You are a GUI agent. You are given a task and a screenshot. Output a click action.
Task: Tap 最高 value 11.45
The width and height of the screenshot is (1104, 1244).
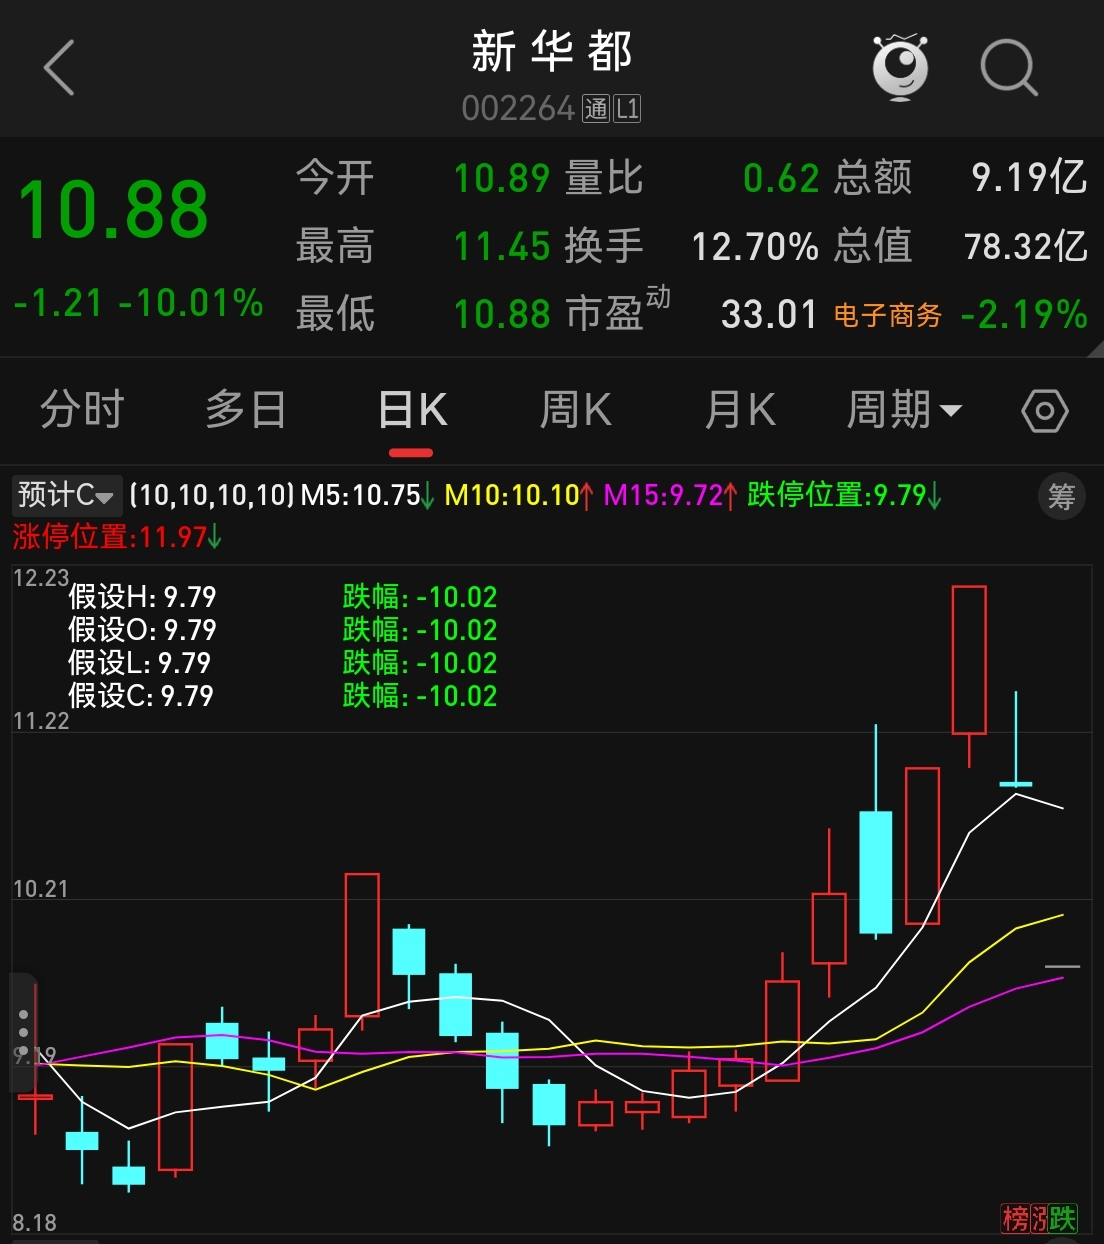502,246
